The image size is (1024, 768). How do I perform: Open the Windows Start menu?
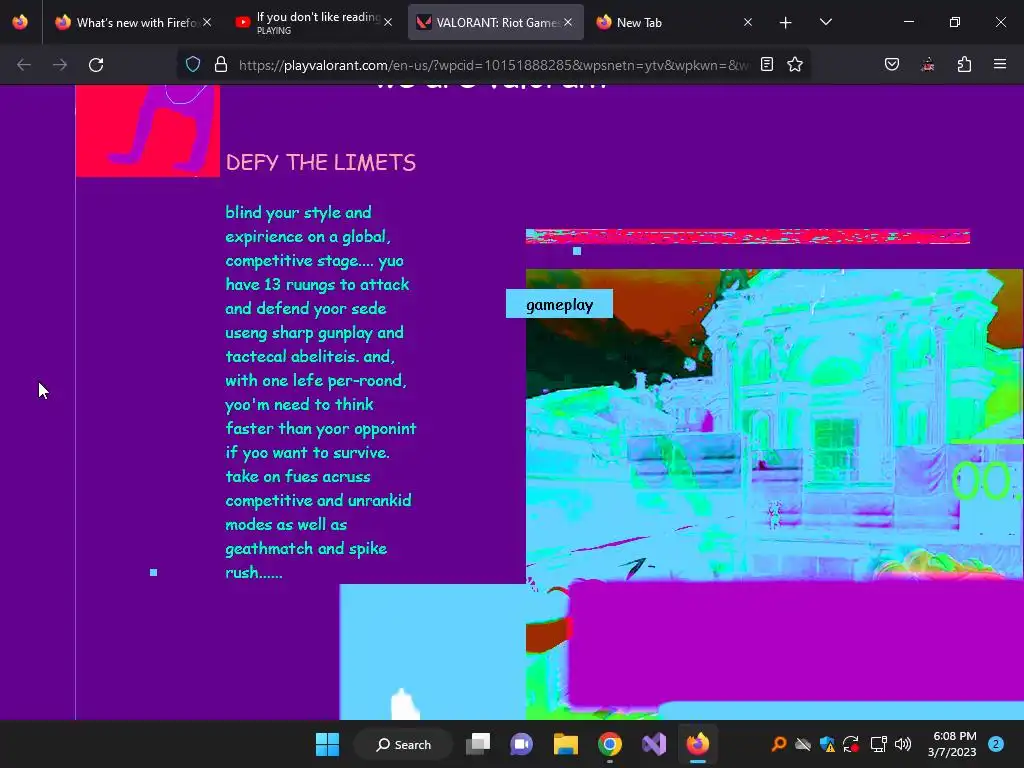[327, 744]
